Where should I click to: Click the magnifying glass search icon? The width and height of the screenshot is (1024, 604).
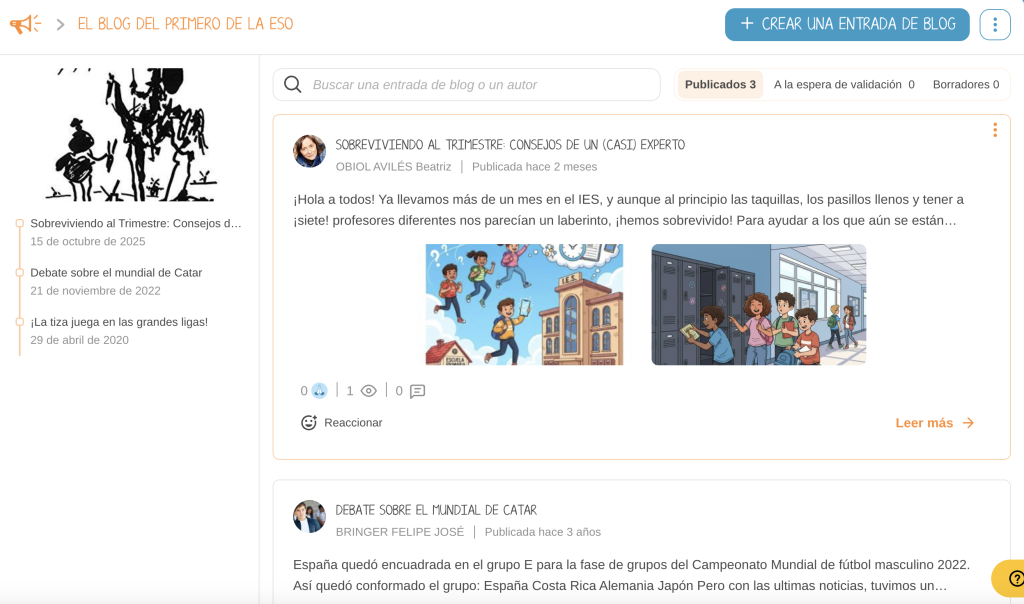click(x=292, y=84)
